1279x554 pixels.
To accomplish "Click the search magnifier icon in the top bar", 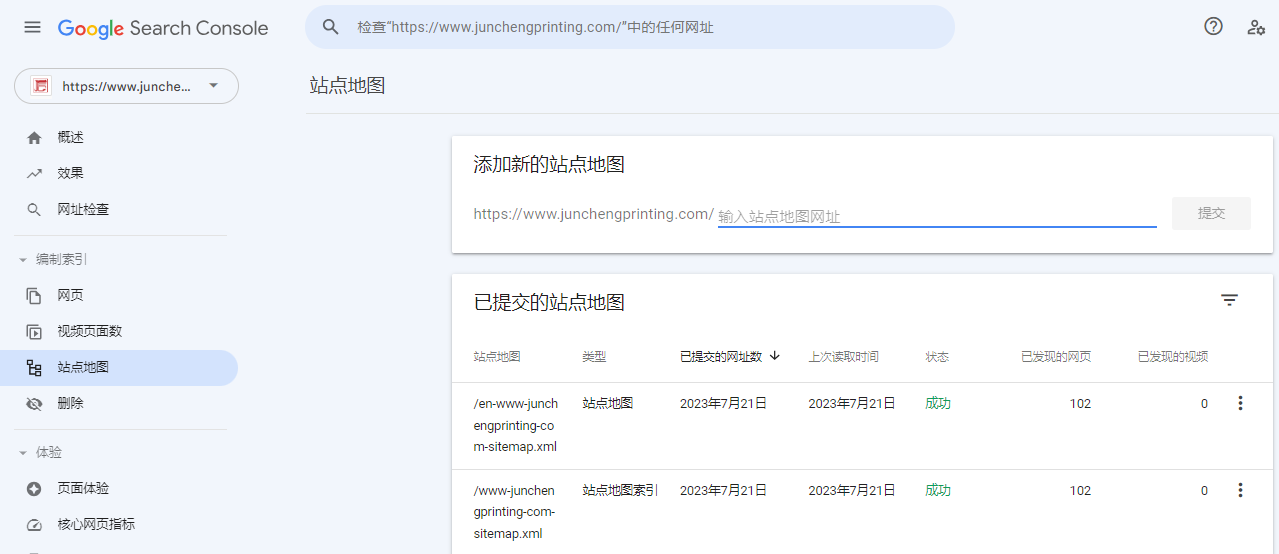I will tap(331, 27).
